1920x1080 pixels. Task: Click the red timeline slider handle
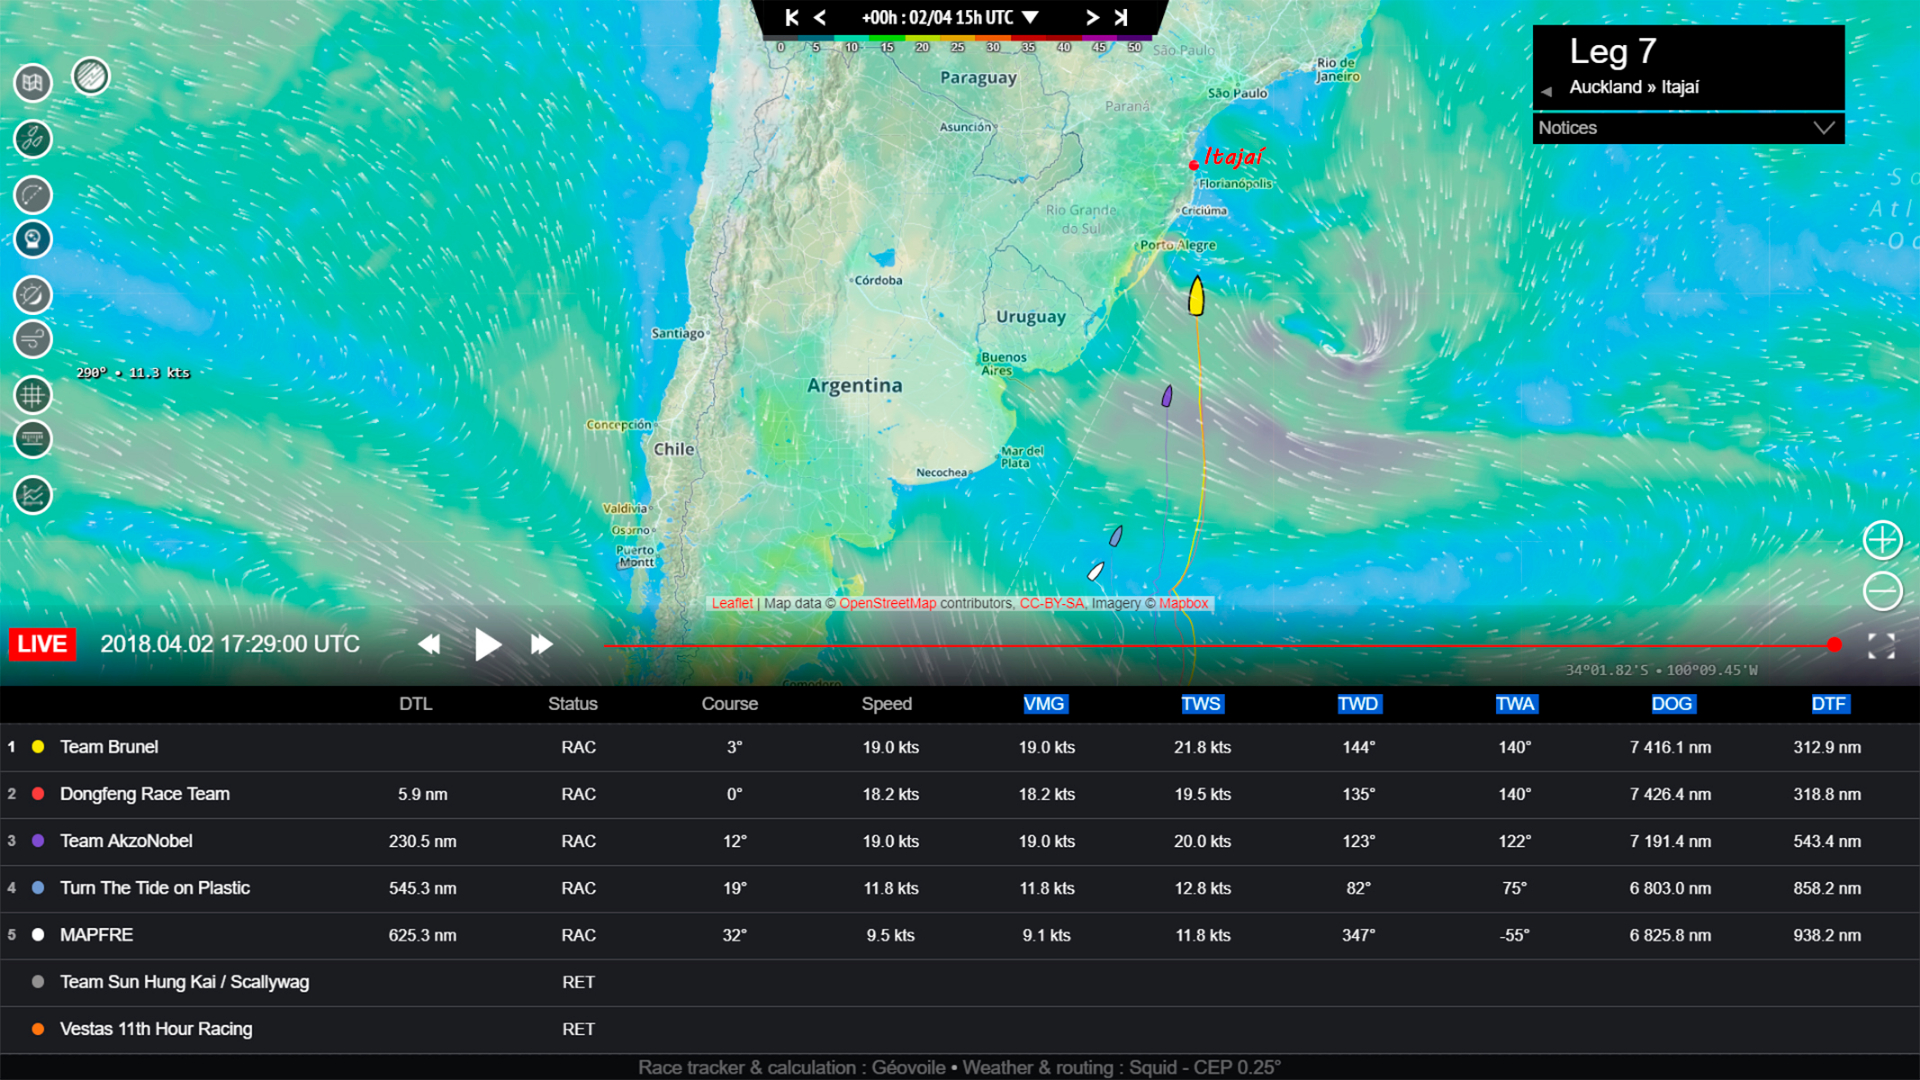pos(1834,645)
